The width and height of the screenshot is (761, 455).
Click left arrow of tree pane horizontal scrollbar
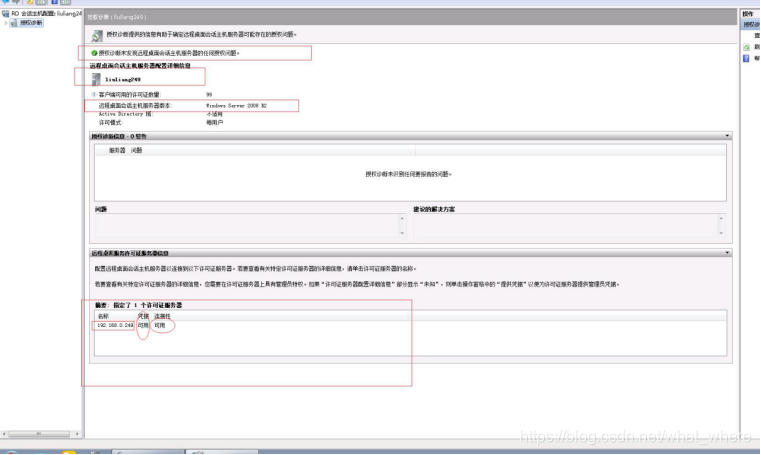pyautogui.click(x=4, y=434)
